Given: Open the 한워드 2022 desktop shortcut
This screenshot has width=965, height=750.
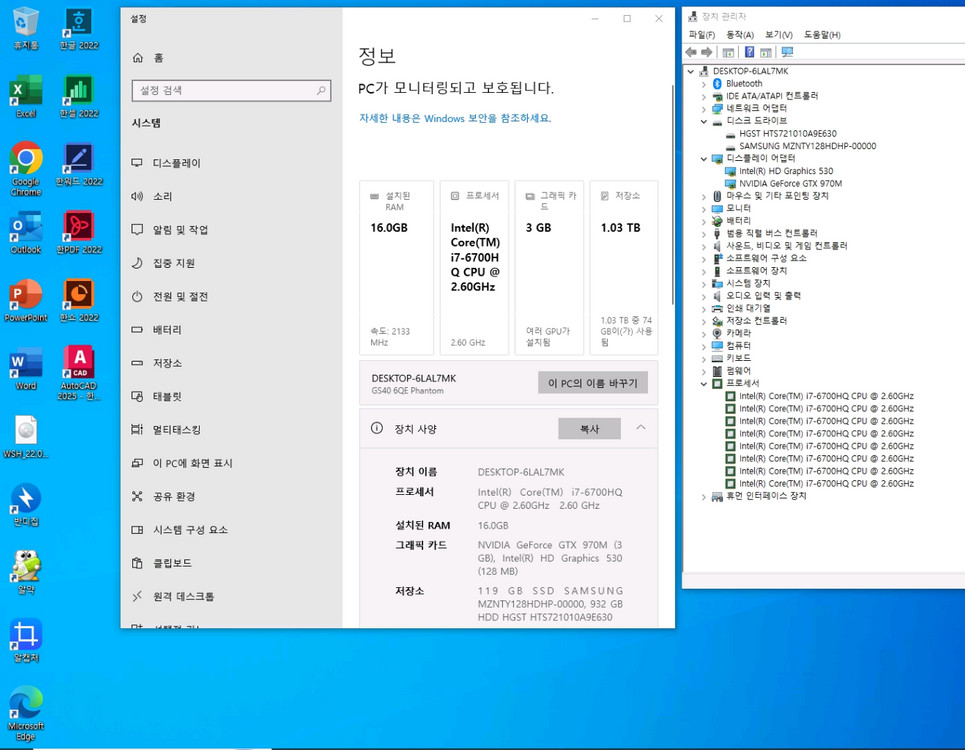Looking at the screenshot, I should click(79, 164).
